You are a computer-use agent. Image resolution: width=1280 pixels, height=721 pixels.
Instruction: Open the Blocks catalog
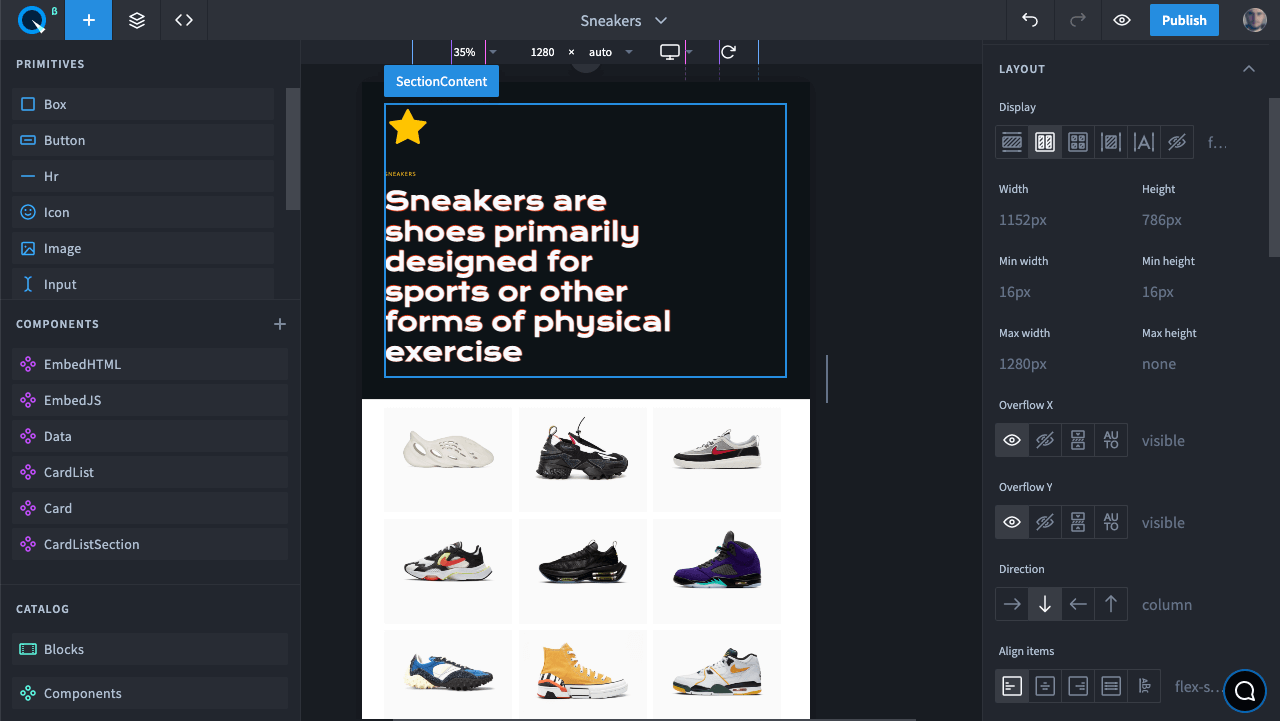coord(150,649)
